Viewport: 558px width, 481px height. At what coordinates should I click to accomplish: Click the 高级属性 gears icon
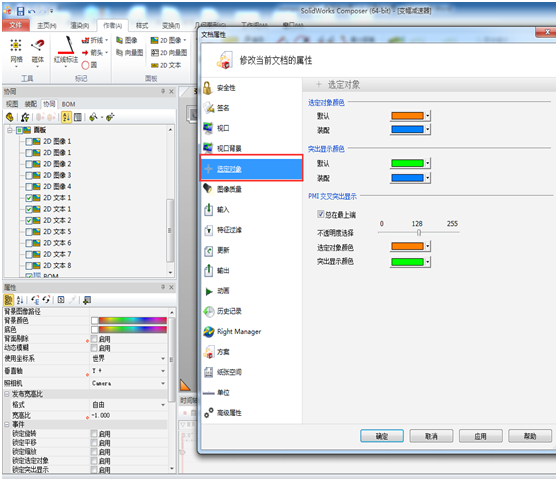(x=209, y=413)
